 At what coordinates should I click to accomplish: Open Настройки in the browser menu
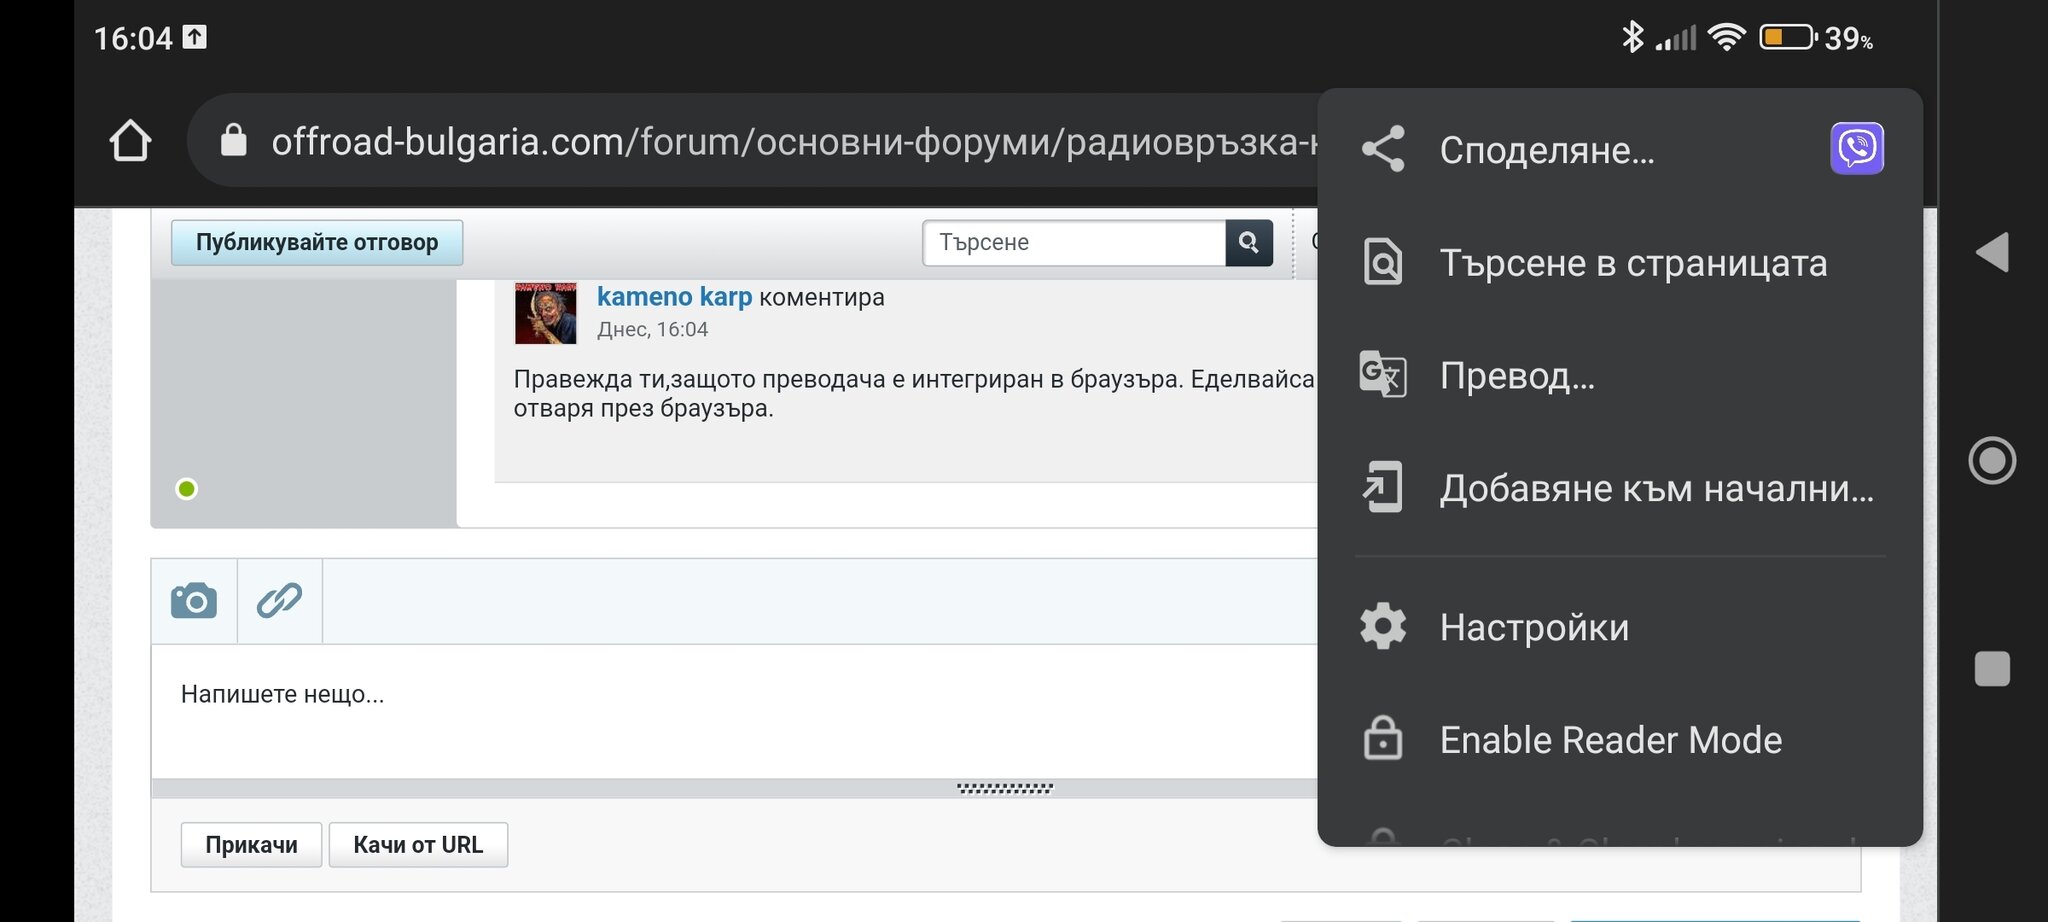[x=1533, y=628]
